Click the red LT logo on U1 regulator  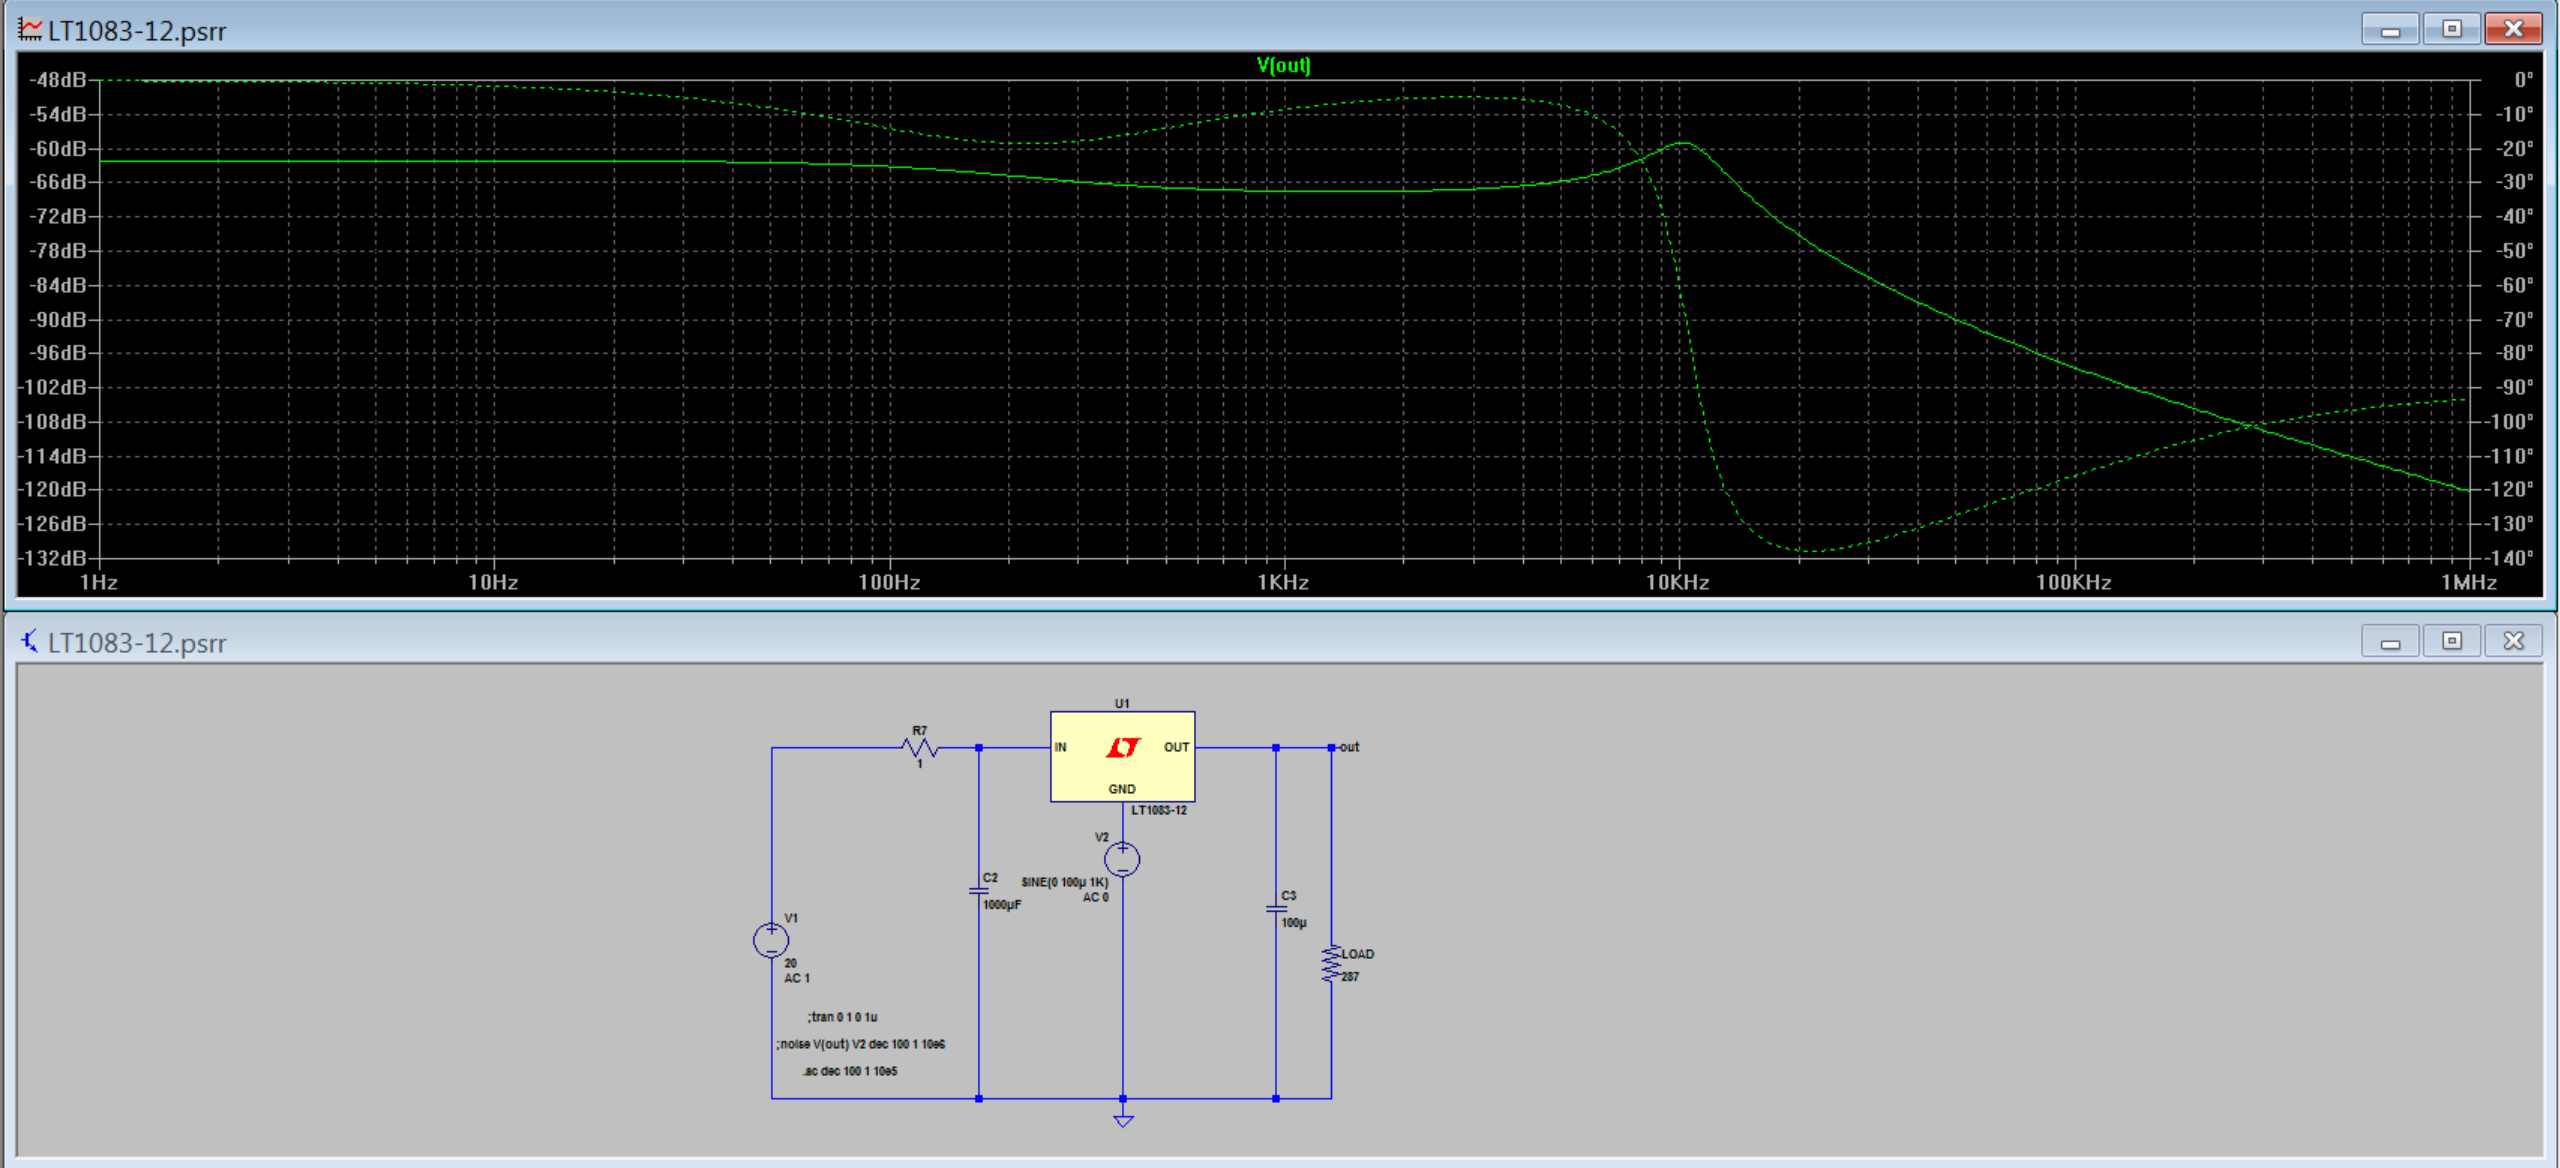(1123, 747)
